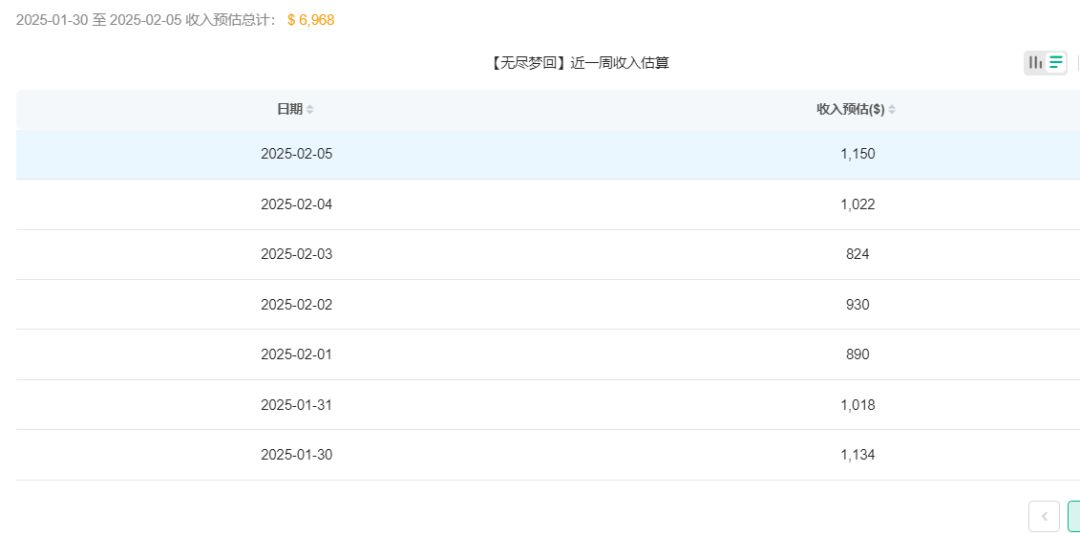The width and height of the screenshot is (1080, 536).
Task: Click the revenue value 1,150
Action: [x=858, y=154]
